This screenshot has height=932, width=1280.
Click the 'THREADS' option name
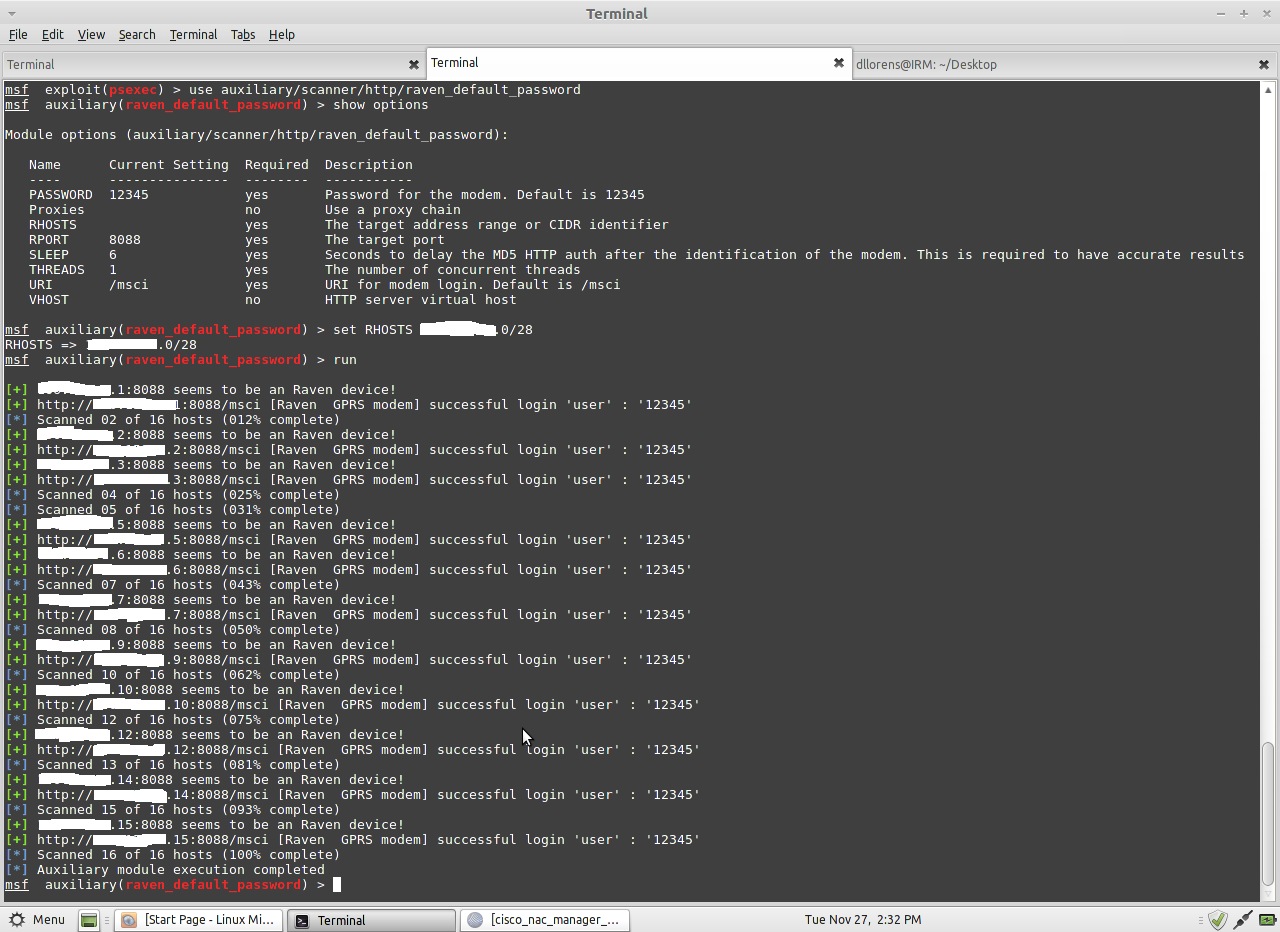click(x=57, y=270)
